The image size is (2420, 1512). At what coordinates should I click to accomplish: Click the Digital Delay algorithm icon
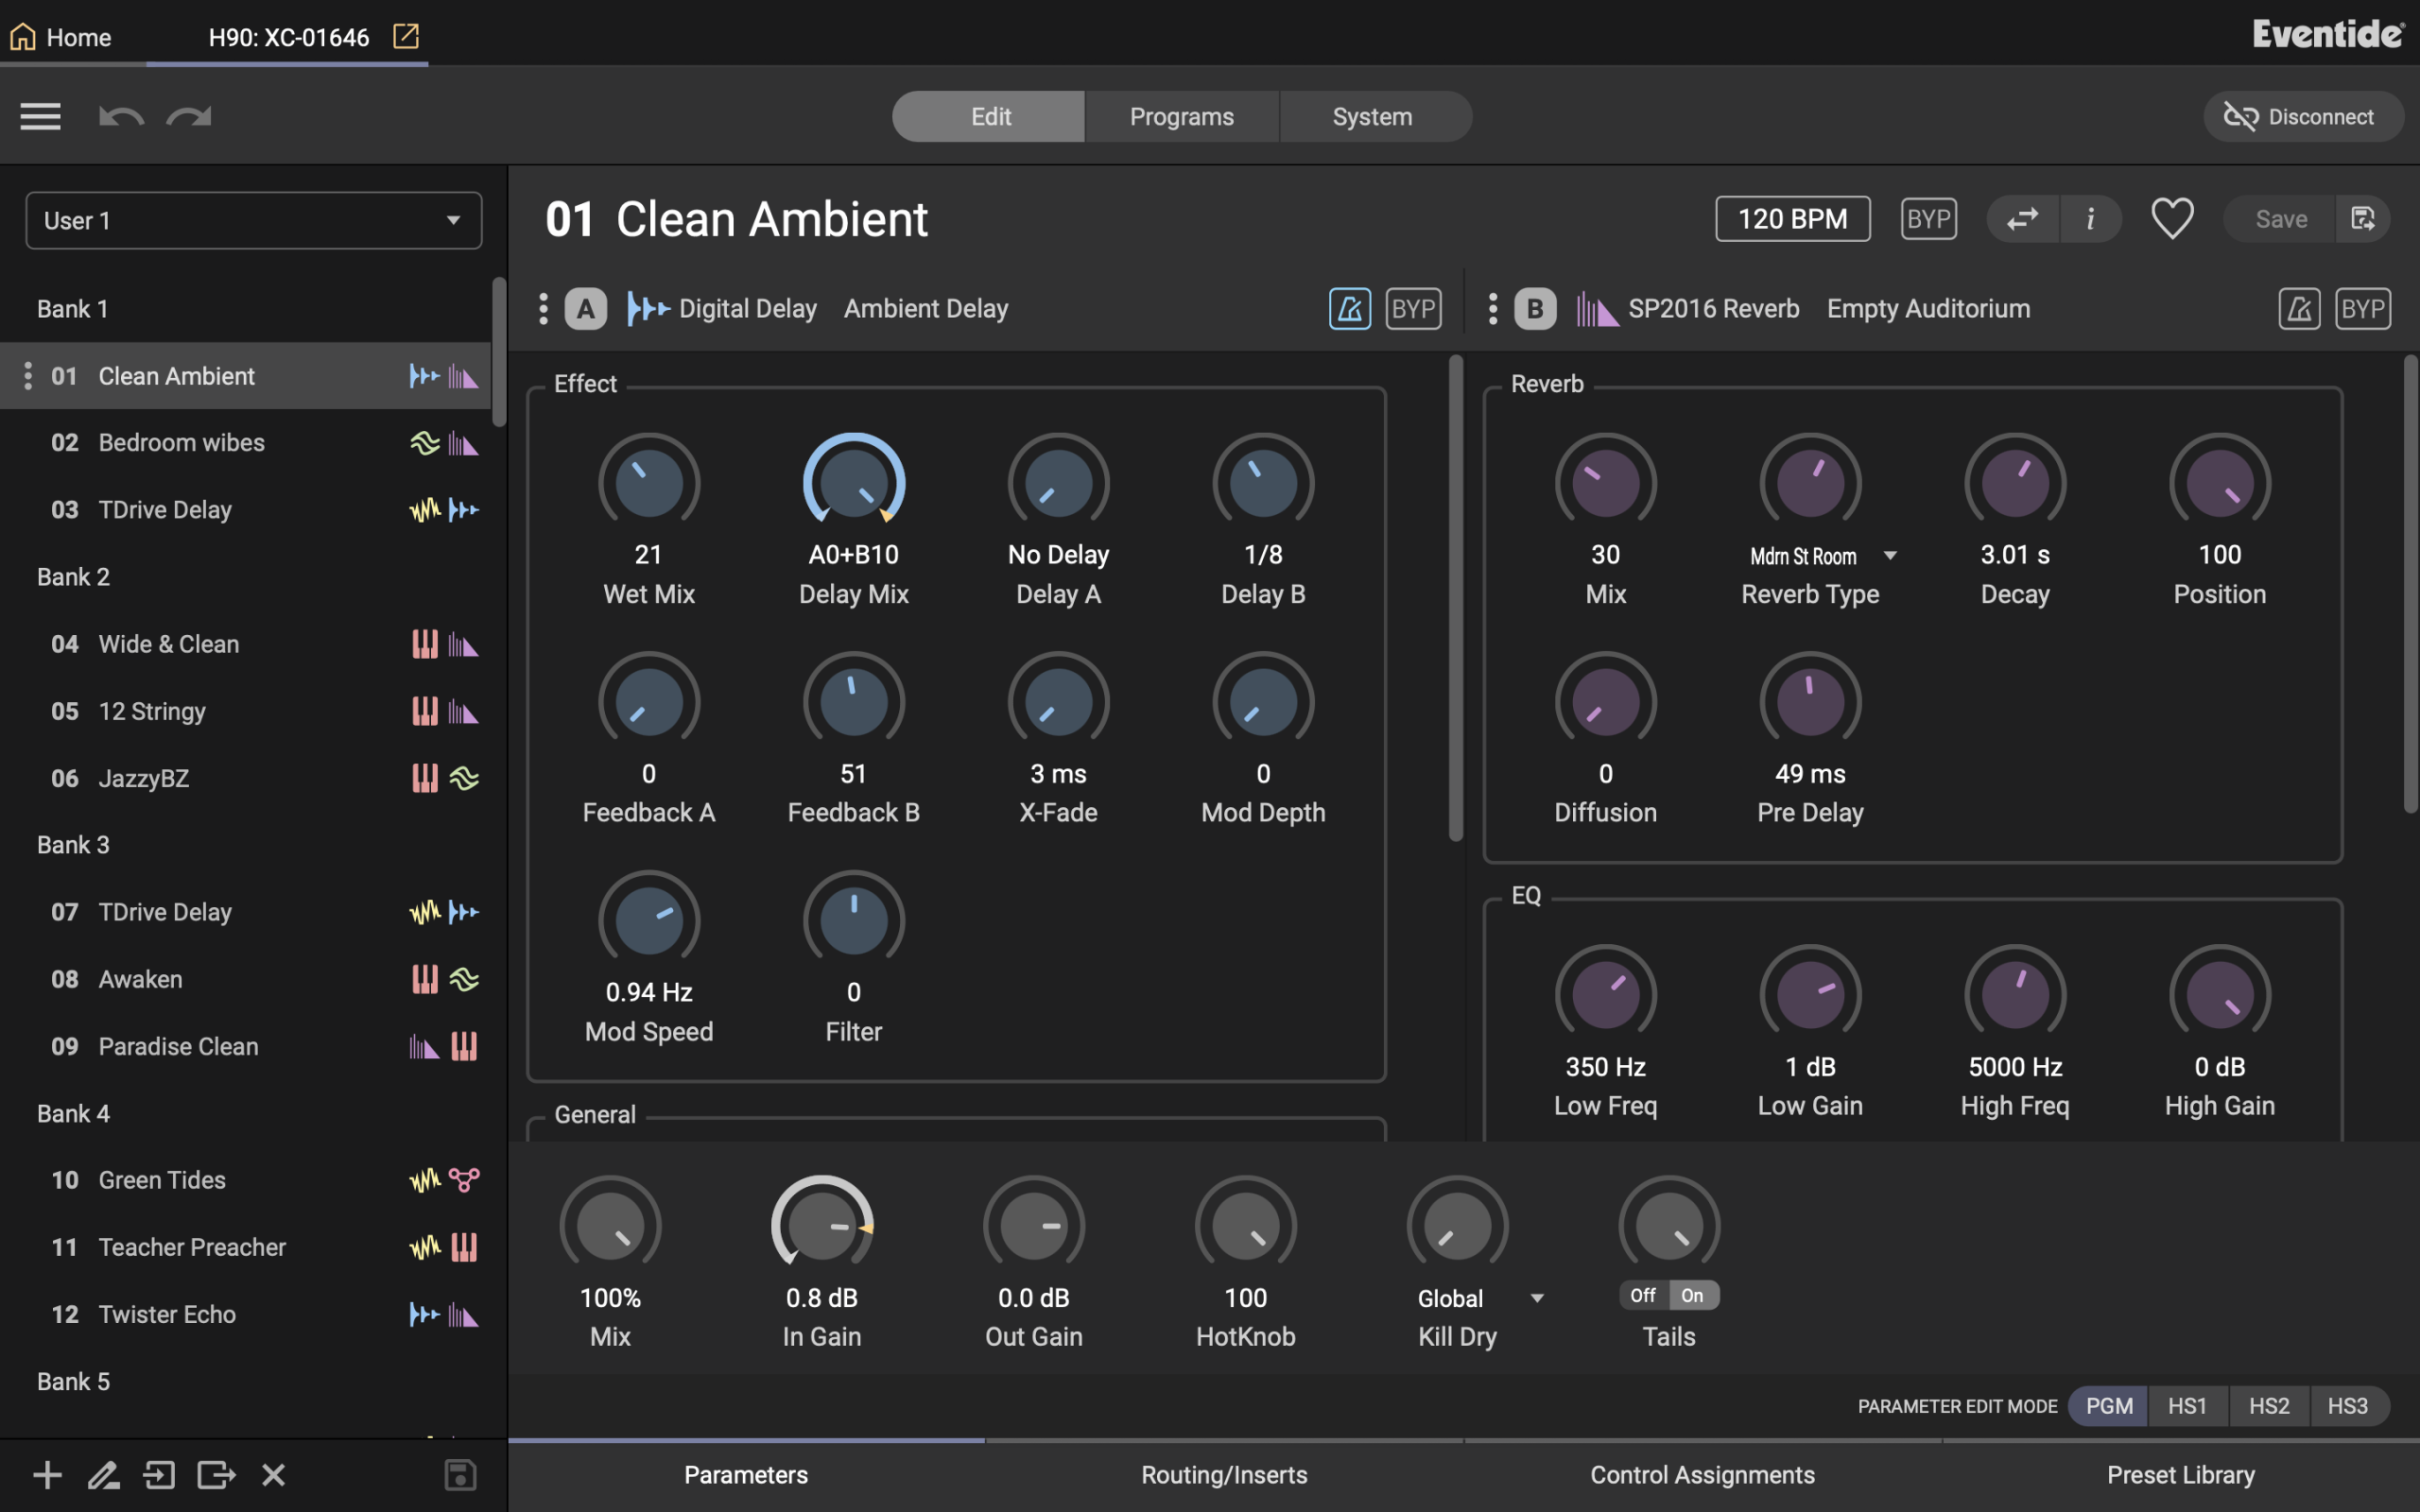[x=648, y=308]
